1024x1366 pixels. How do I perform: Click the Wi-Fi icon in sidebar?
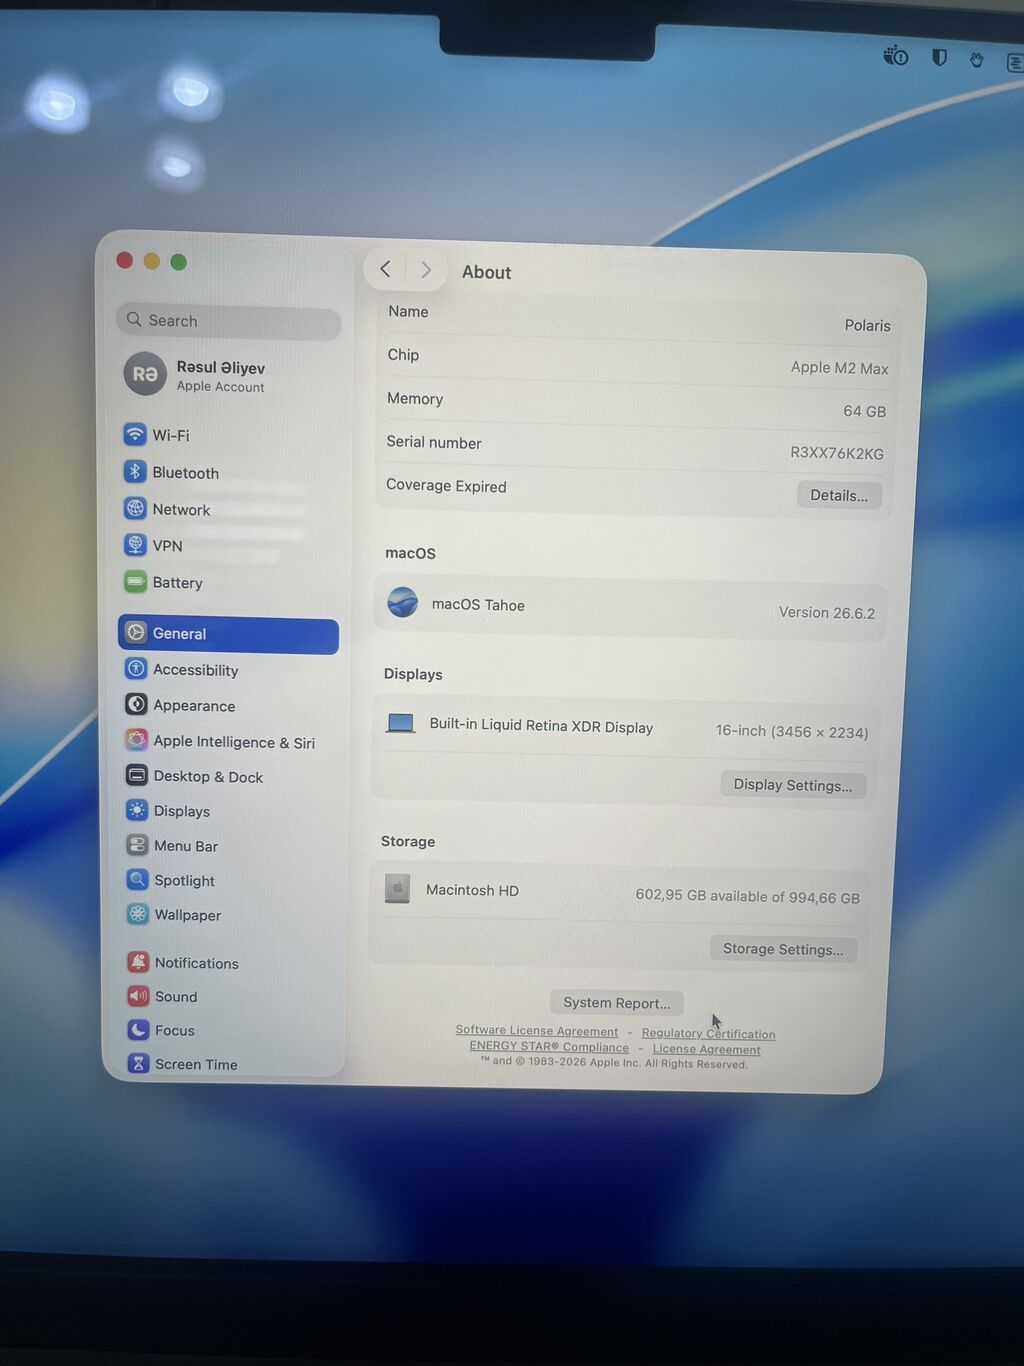point(135,435)
